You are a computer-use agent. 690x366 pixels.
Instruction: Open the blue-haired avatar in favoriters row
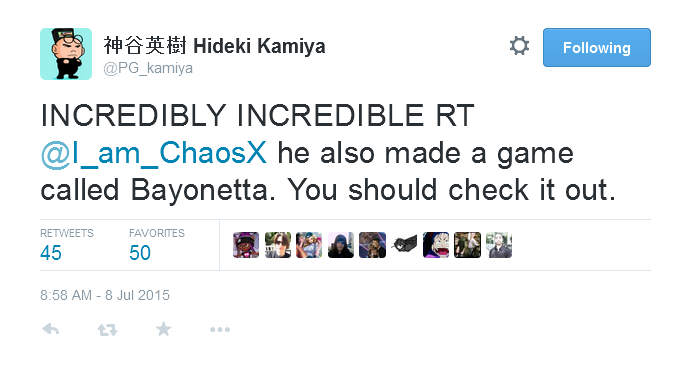click(341, 245)
